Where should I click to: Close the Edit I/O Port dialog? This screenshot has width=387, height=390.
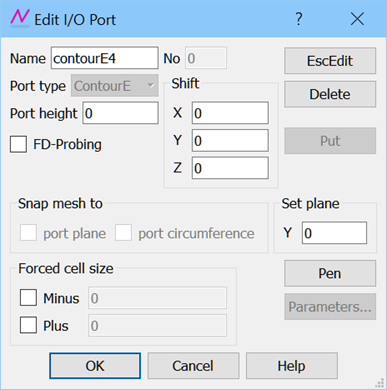coord(357,19)
